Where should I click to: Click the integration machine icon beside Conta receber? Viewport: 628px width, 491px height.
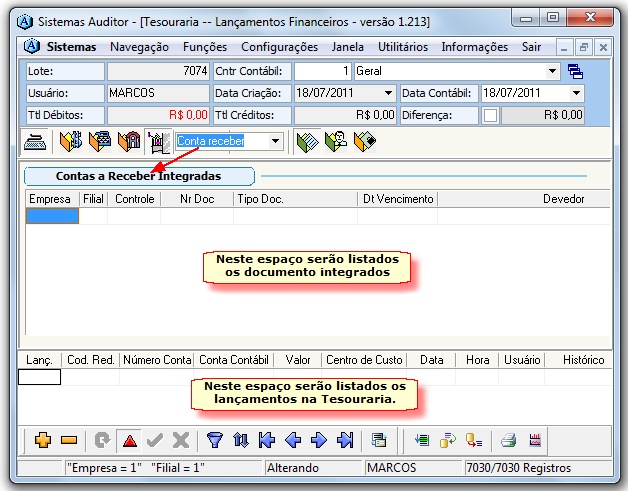pyautogui.click(x=159, y=141)
